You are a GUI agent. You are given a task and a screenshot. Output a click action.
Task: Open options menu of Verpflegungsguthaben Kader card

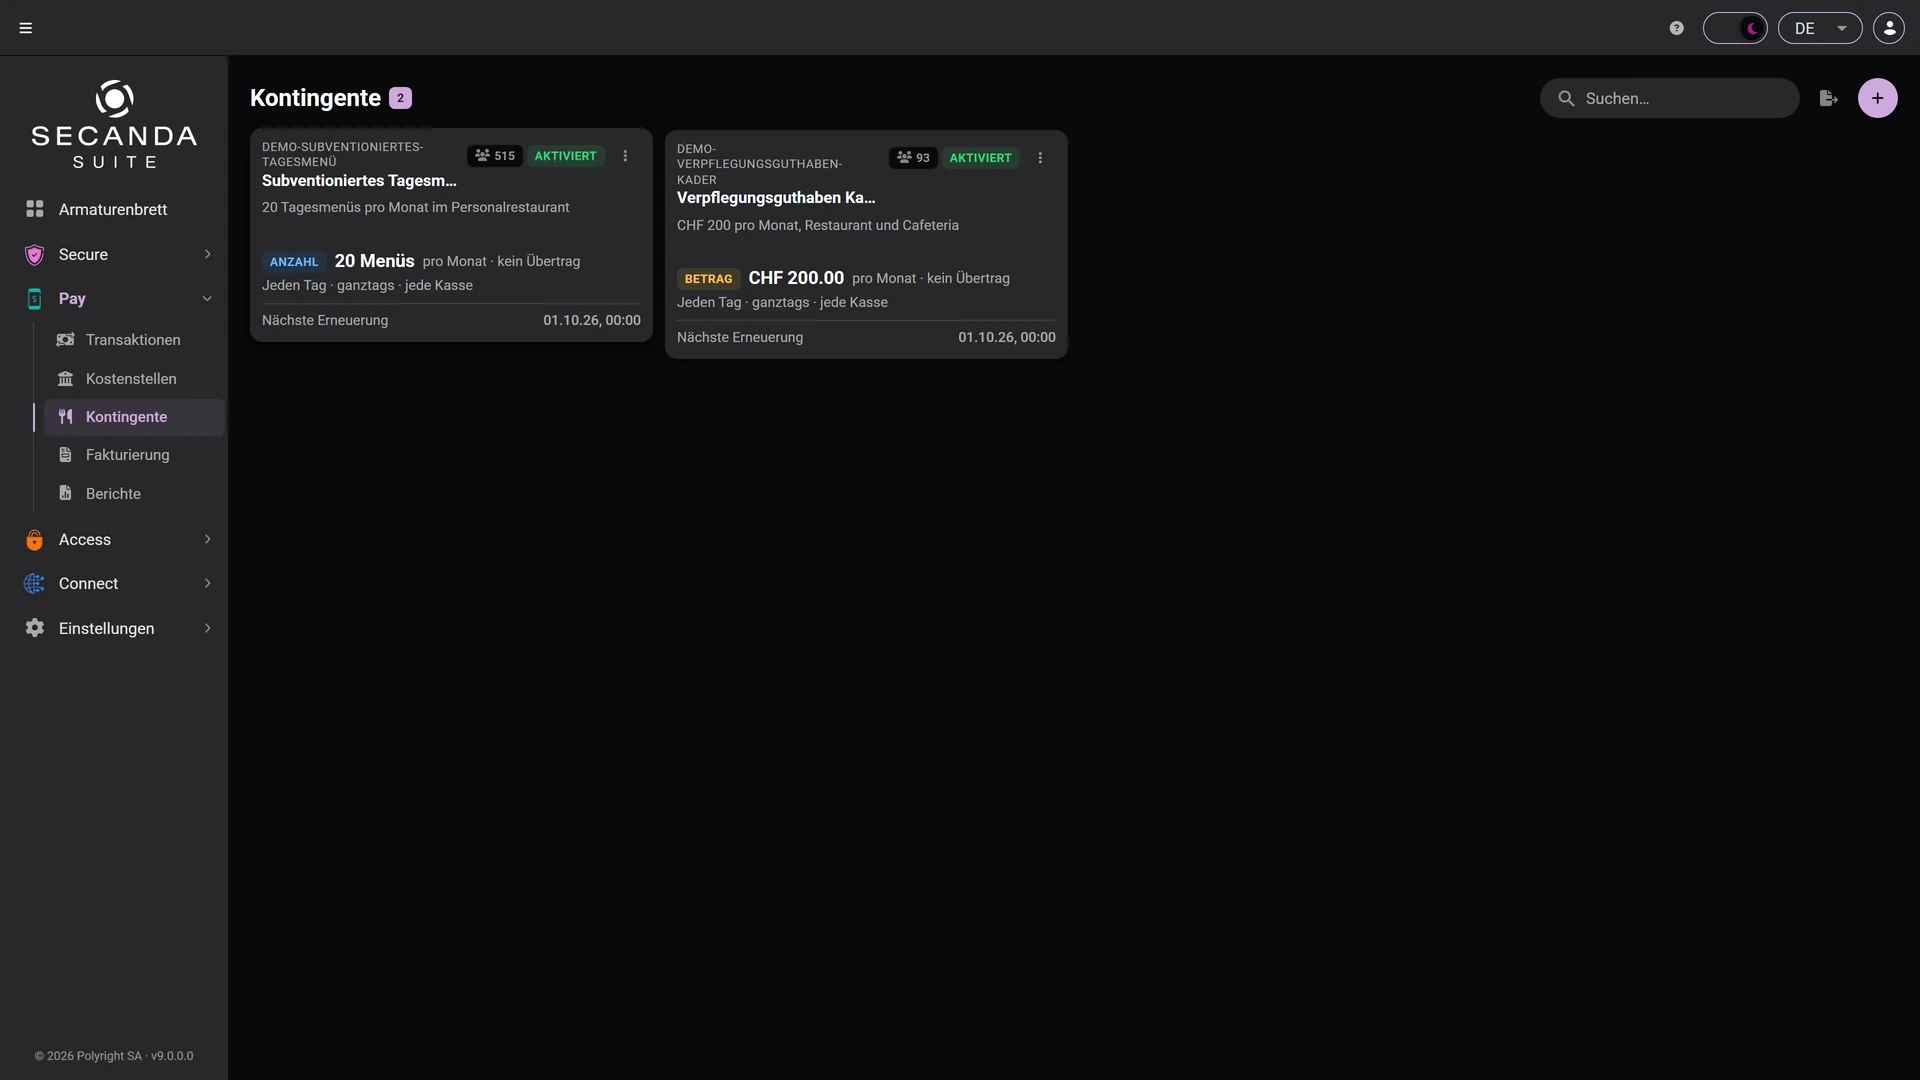[1040, 158]
